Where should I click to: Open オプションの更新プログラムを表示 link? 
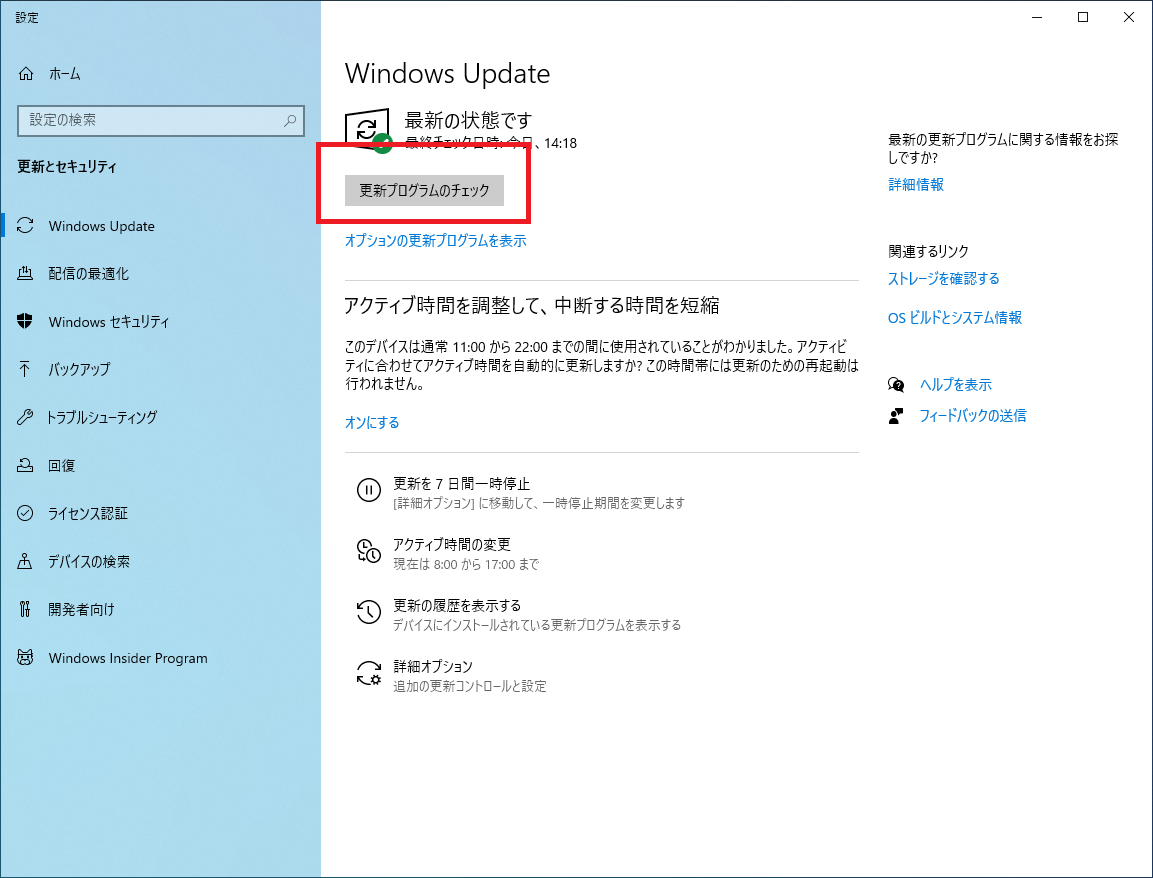tap(435, 240)
